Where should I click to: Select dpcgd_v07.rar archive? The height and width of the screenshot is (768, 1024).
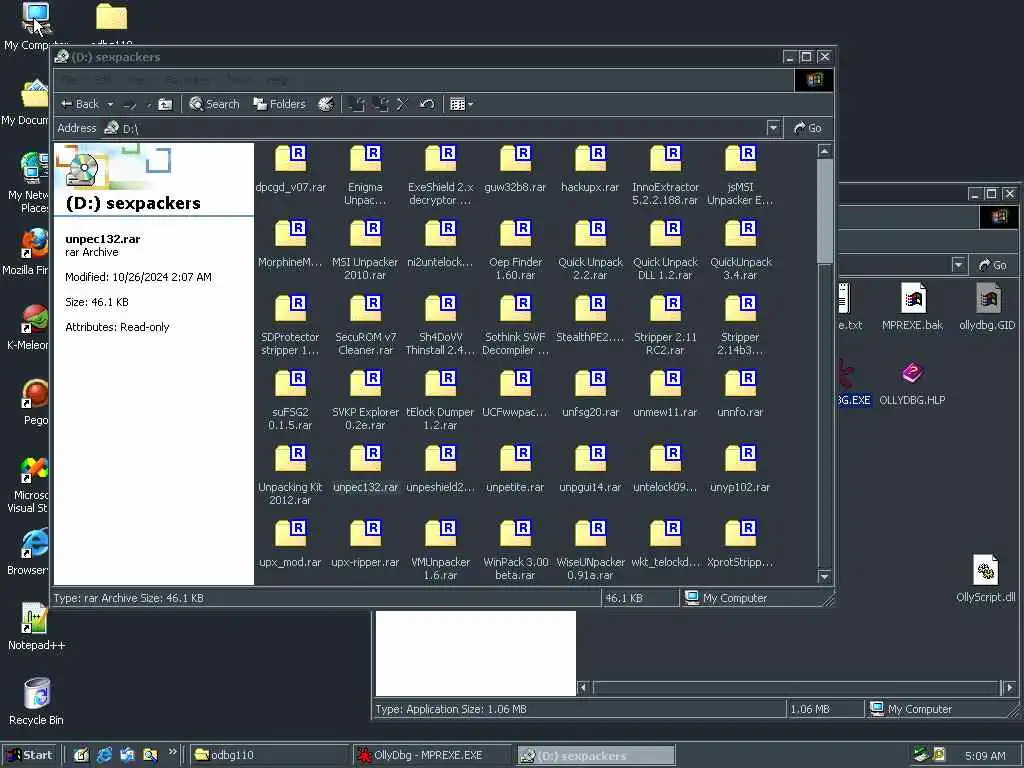[291, 169]
